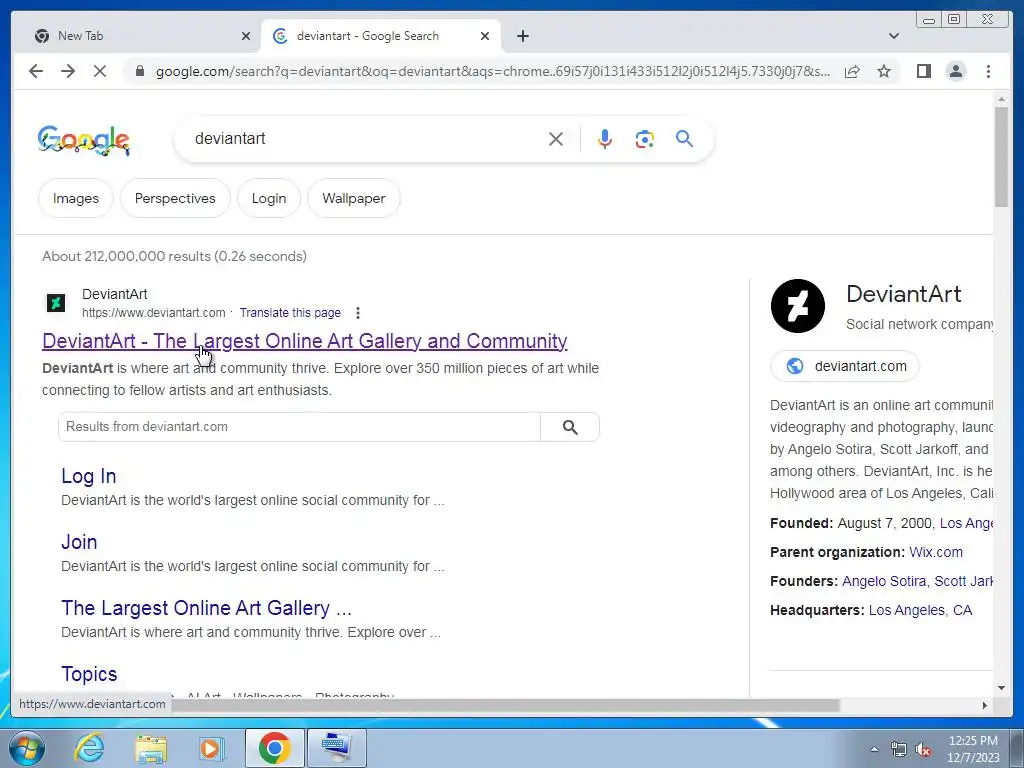Image resolution: width=1024 pixels, height=768 pixels.
Task: Search by voice microphone icon
Action: pyautogui.click(x=605, y=138)
